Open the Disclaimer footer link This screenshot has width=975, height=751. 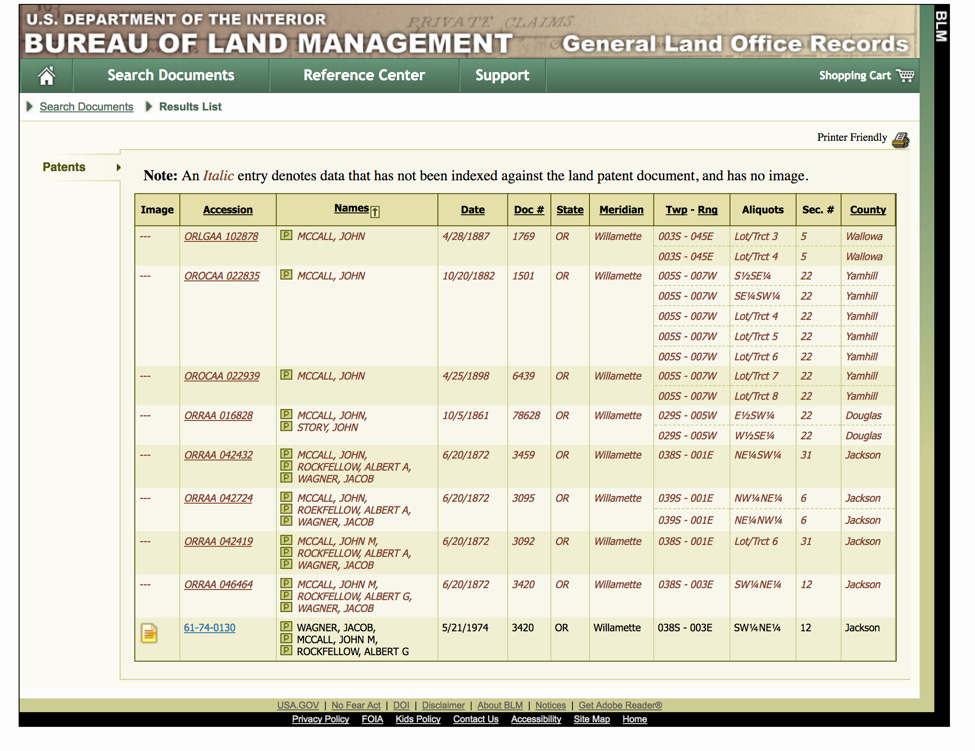443,705
